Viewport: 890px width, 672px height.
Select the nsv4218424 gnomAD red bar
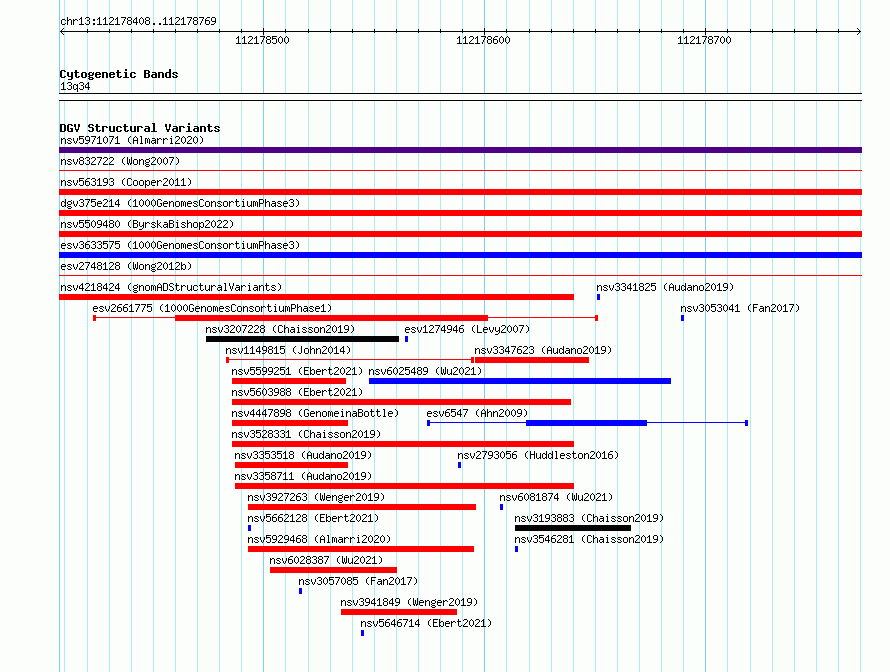[x=317, y=297]
